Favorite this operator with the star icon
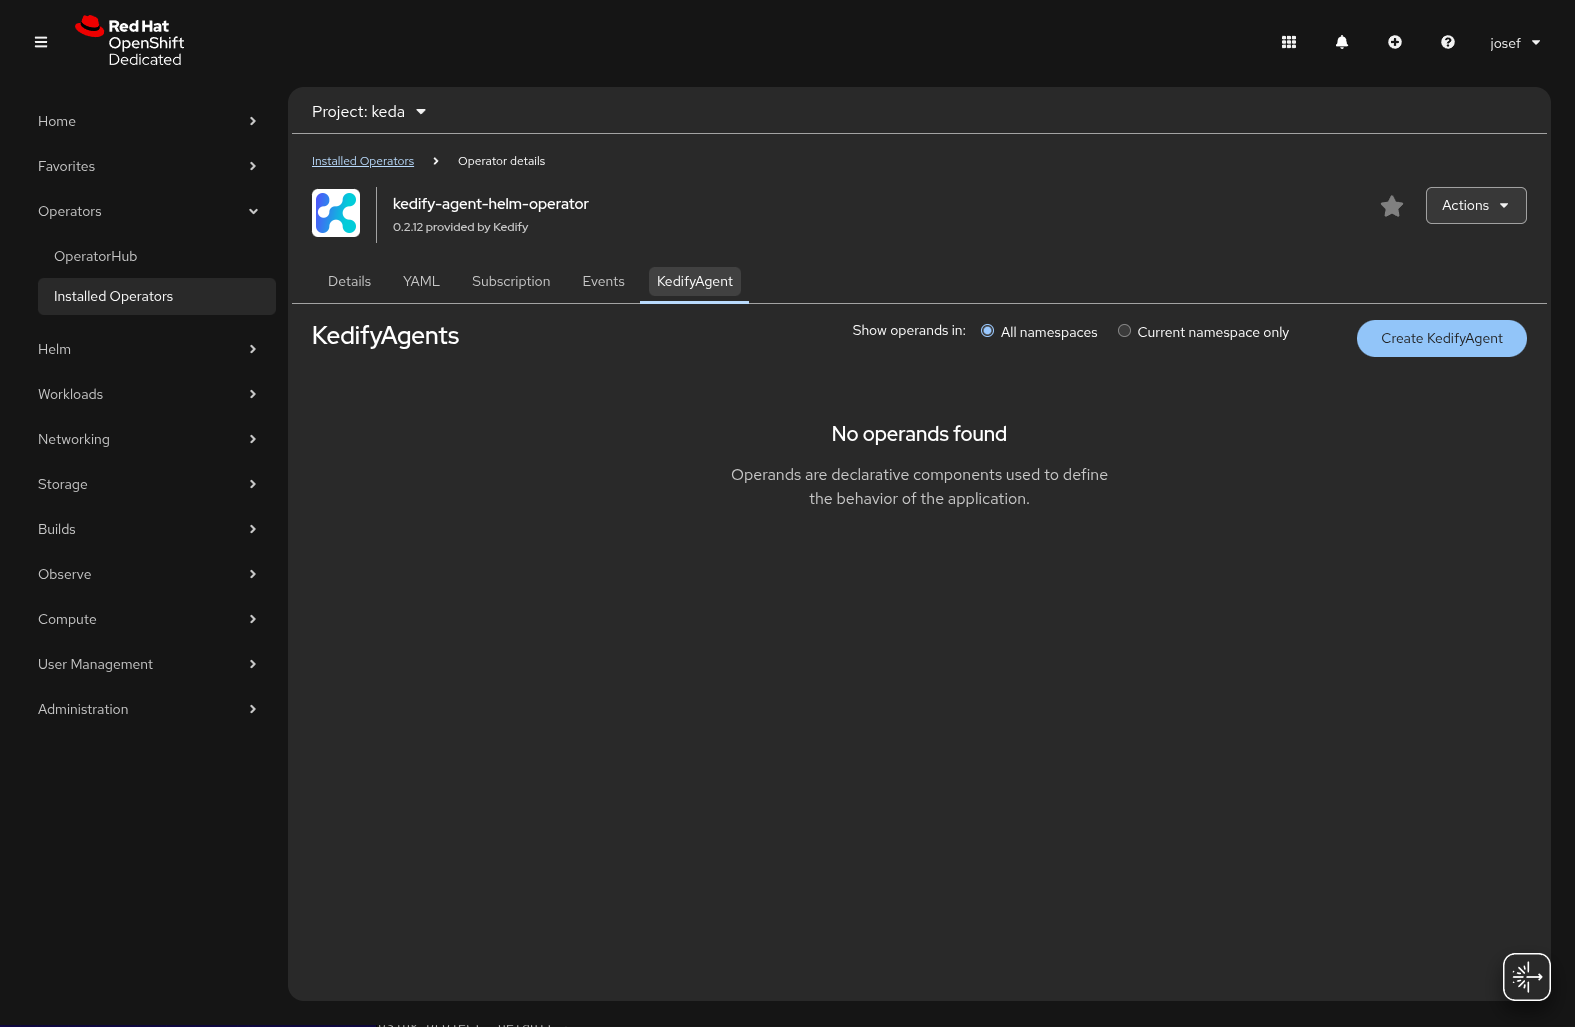Viewport: 1575px width, 1027px height. [1392, 206]
